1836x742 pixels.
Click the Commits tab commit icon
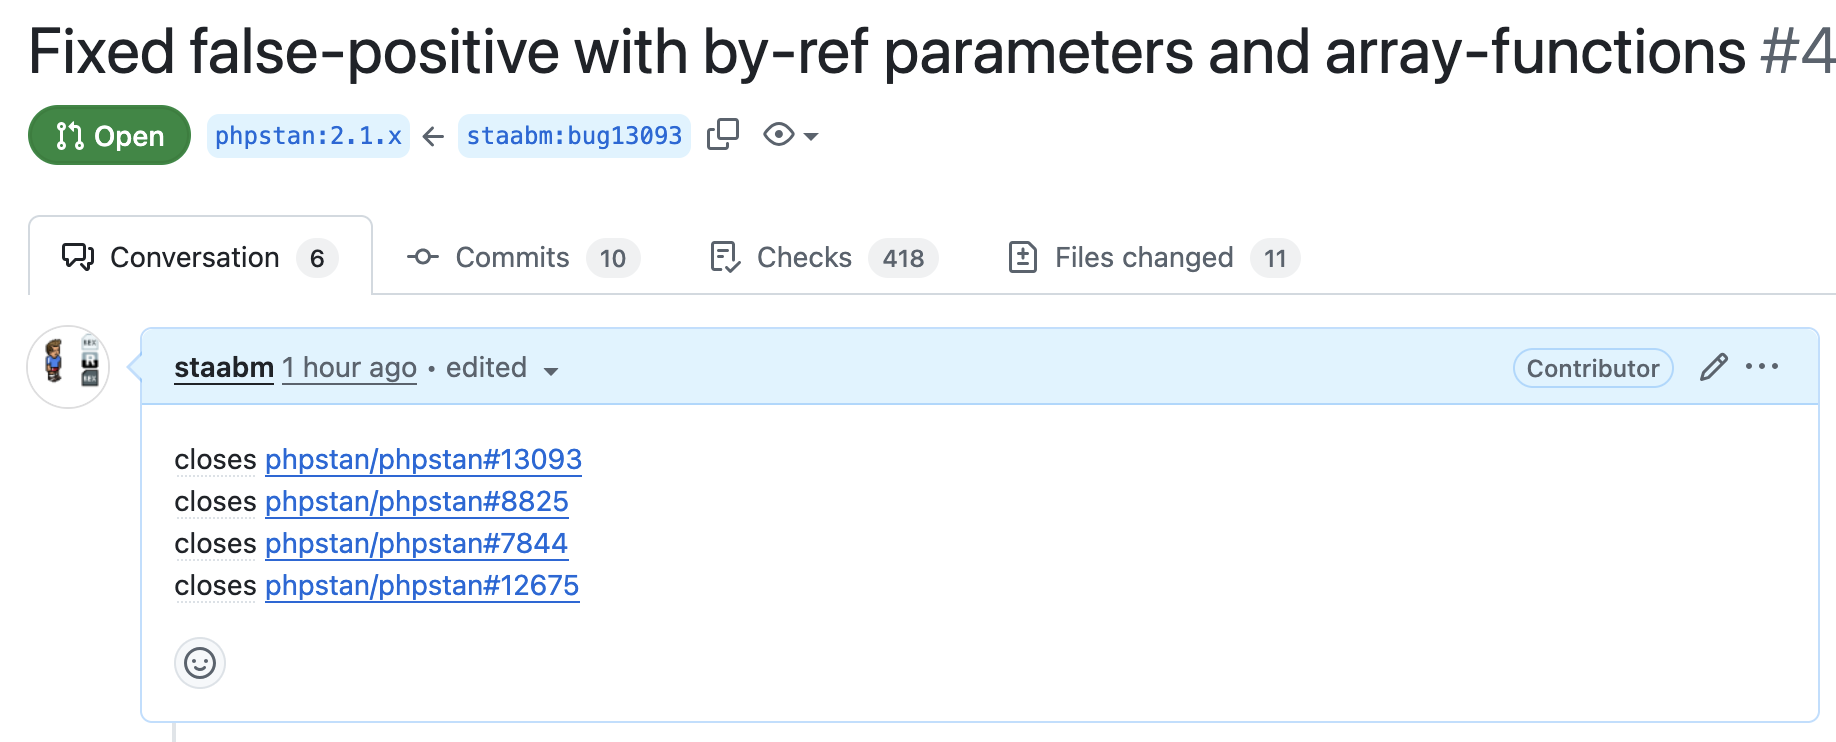tap(423, 257)
